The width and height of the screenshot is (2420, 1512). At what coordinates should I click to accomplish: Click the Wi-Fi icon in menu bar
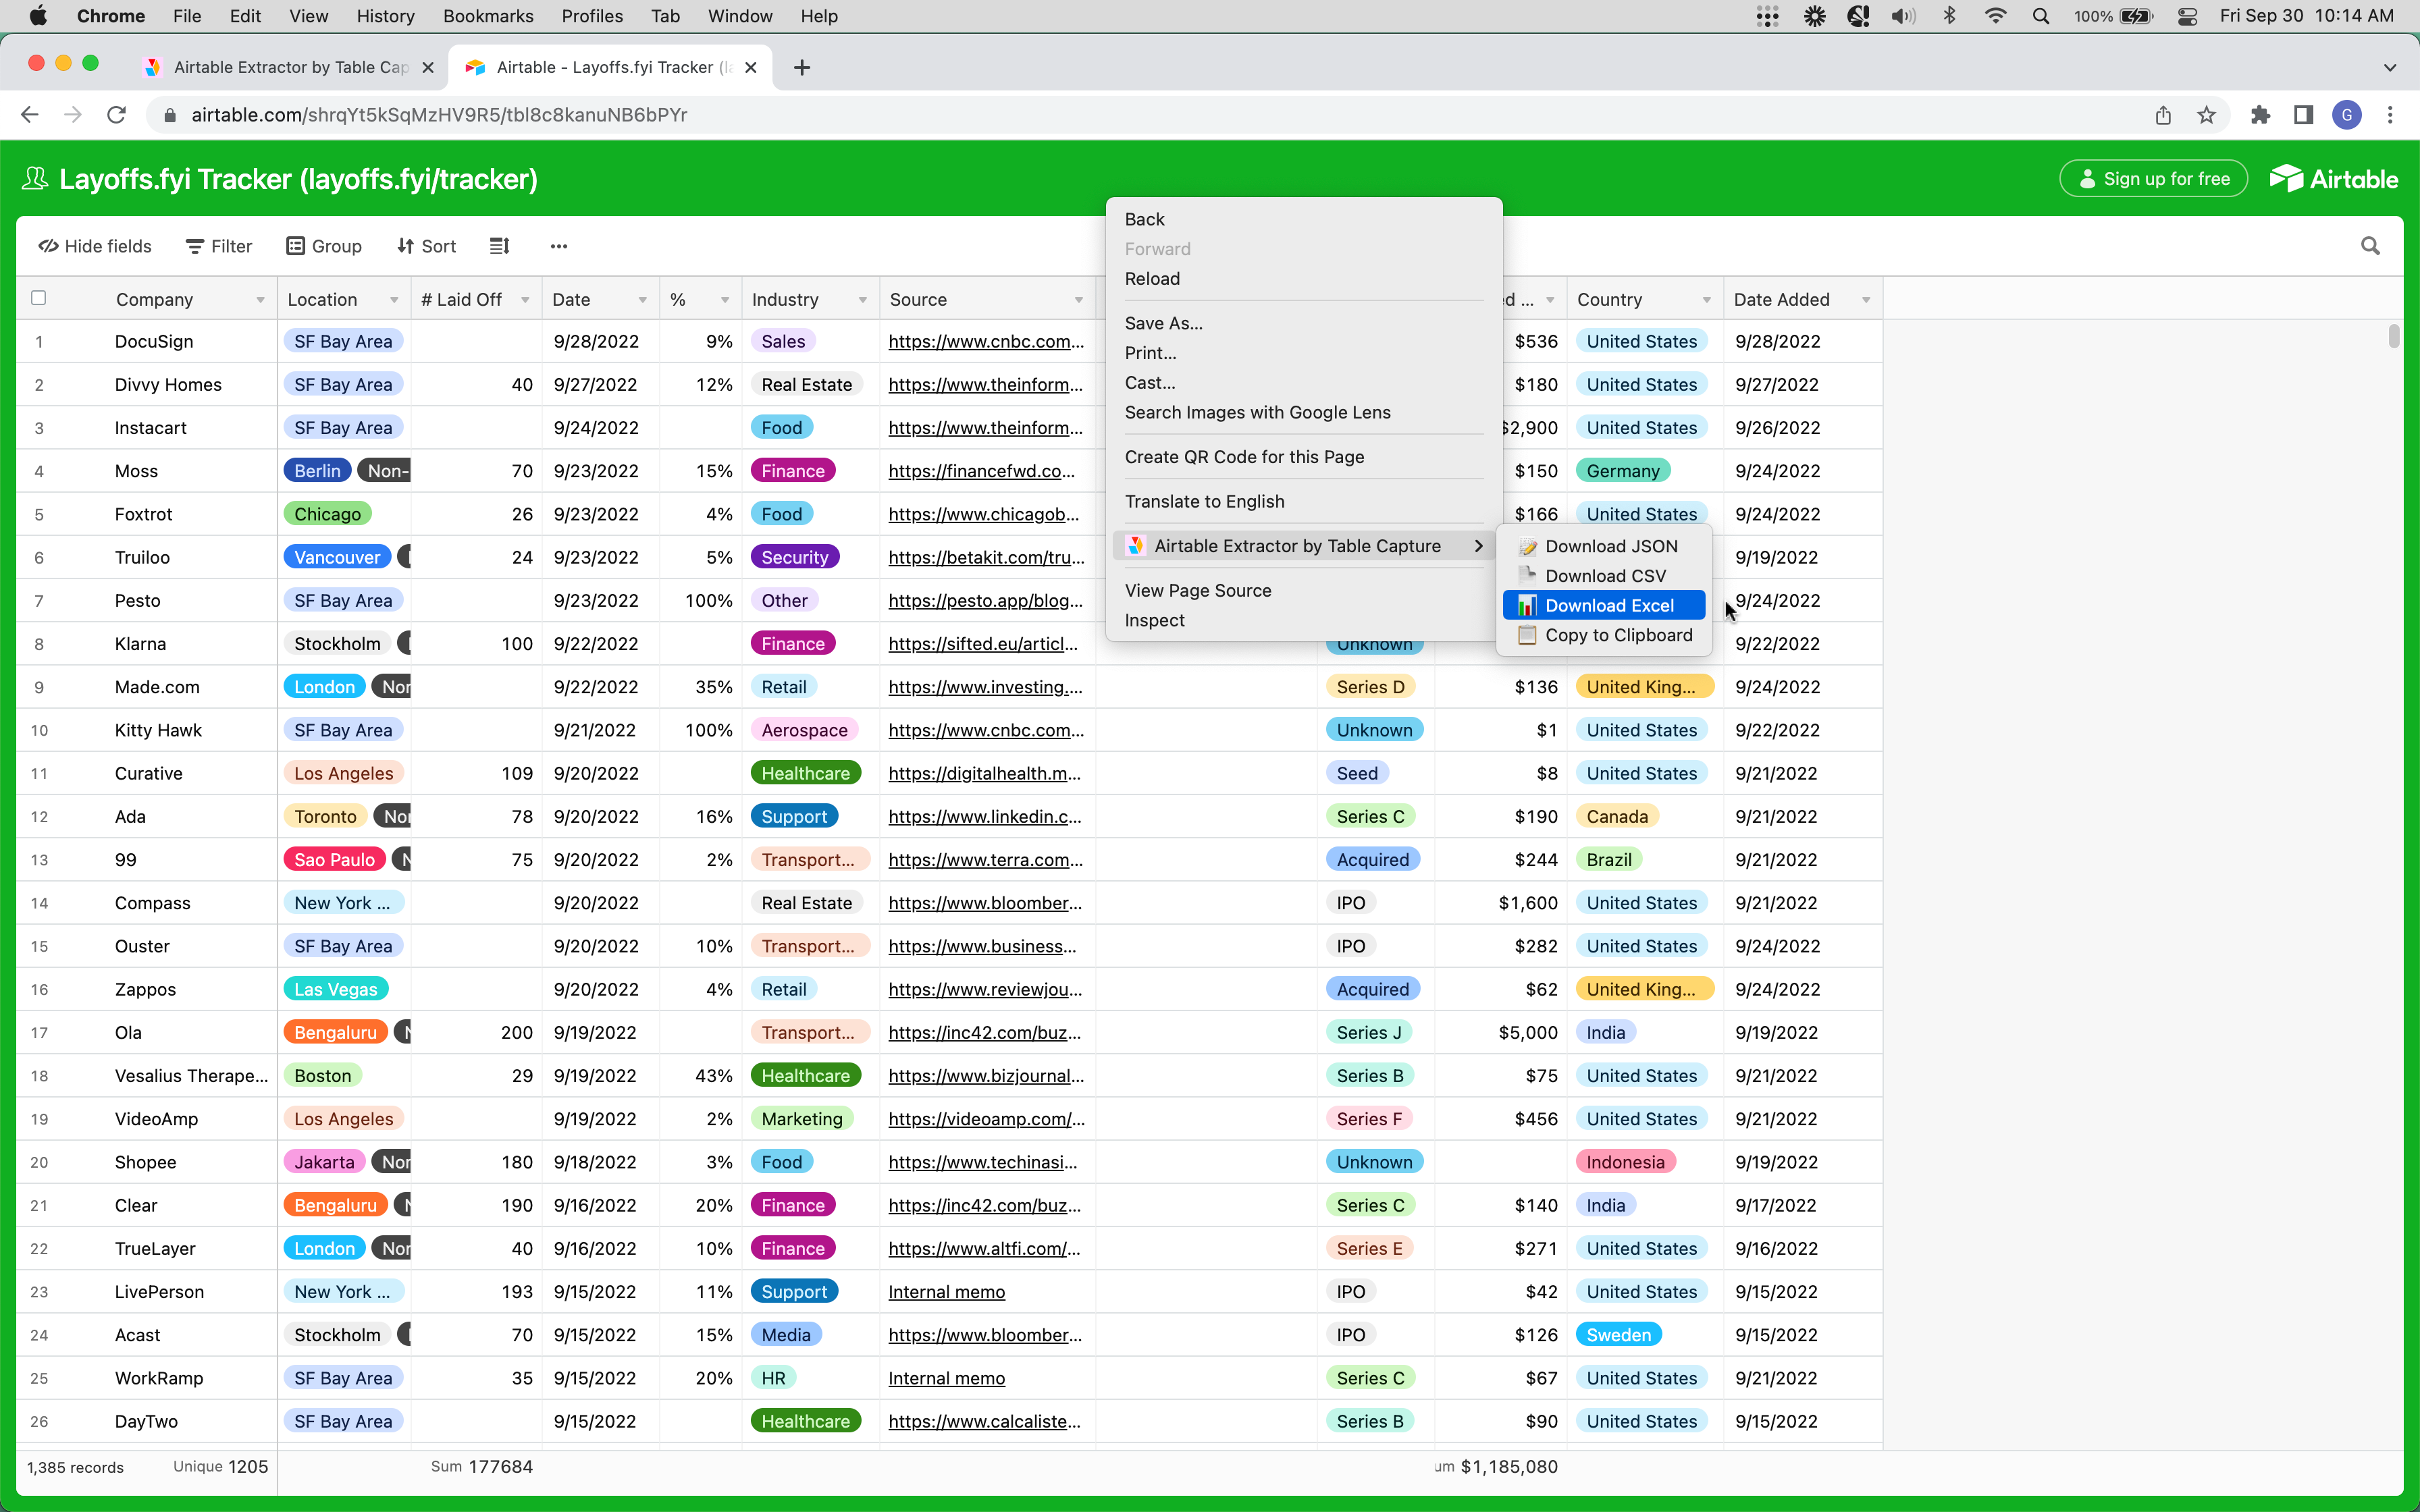point(1996,16)
